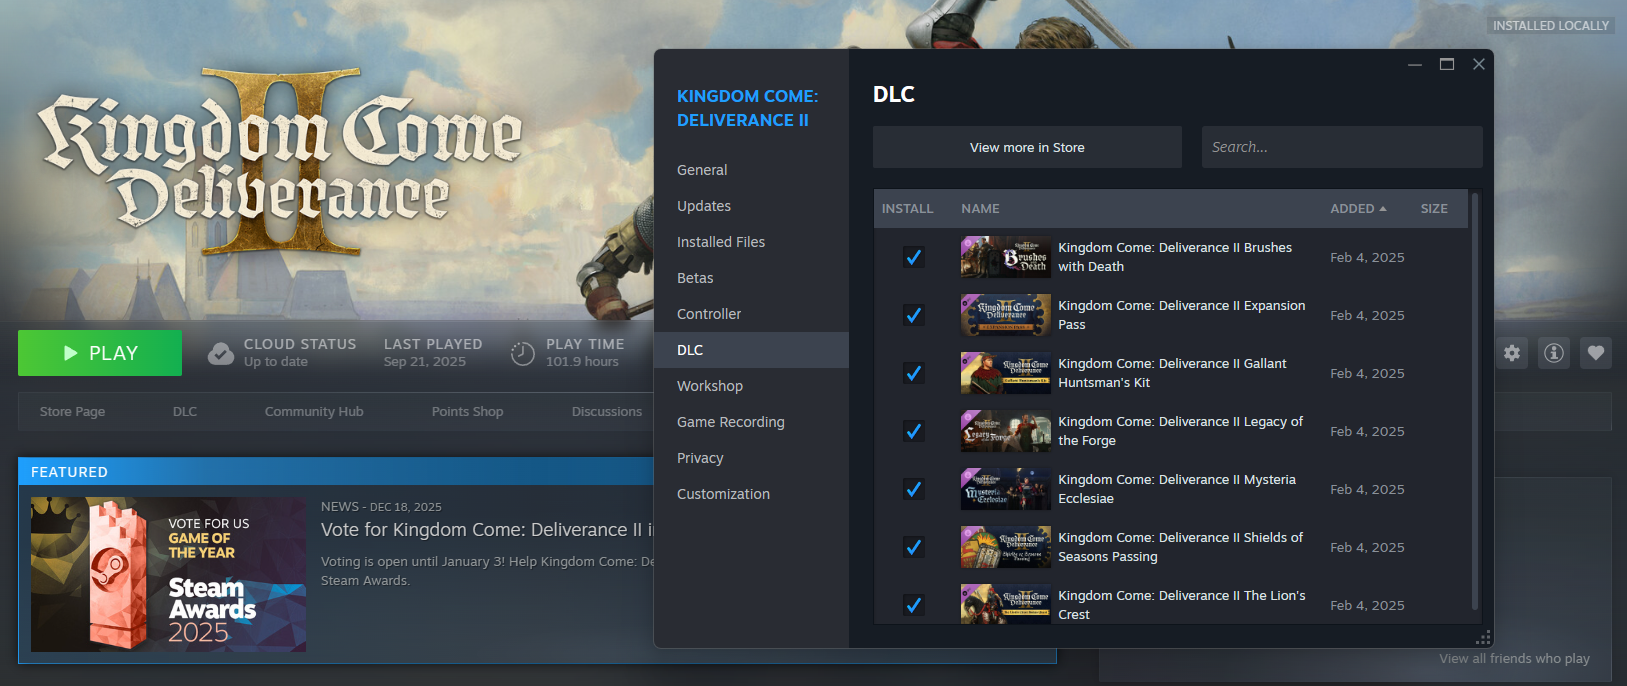Toggle Gallant Huntsman's Kit install checkbox
Image resolution: width=1627 pixels, height=686 pixels.
pos(913,373)
